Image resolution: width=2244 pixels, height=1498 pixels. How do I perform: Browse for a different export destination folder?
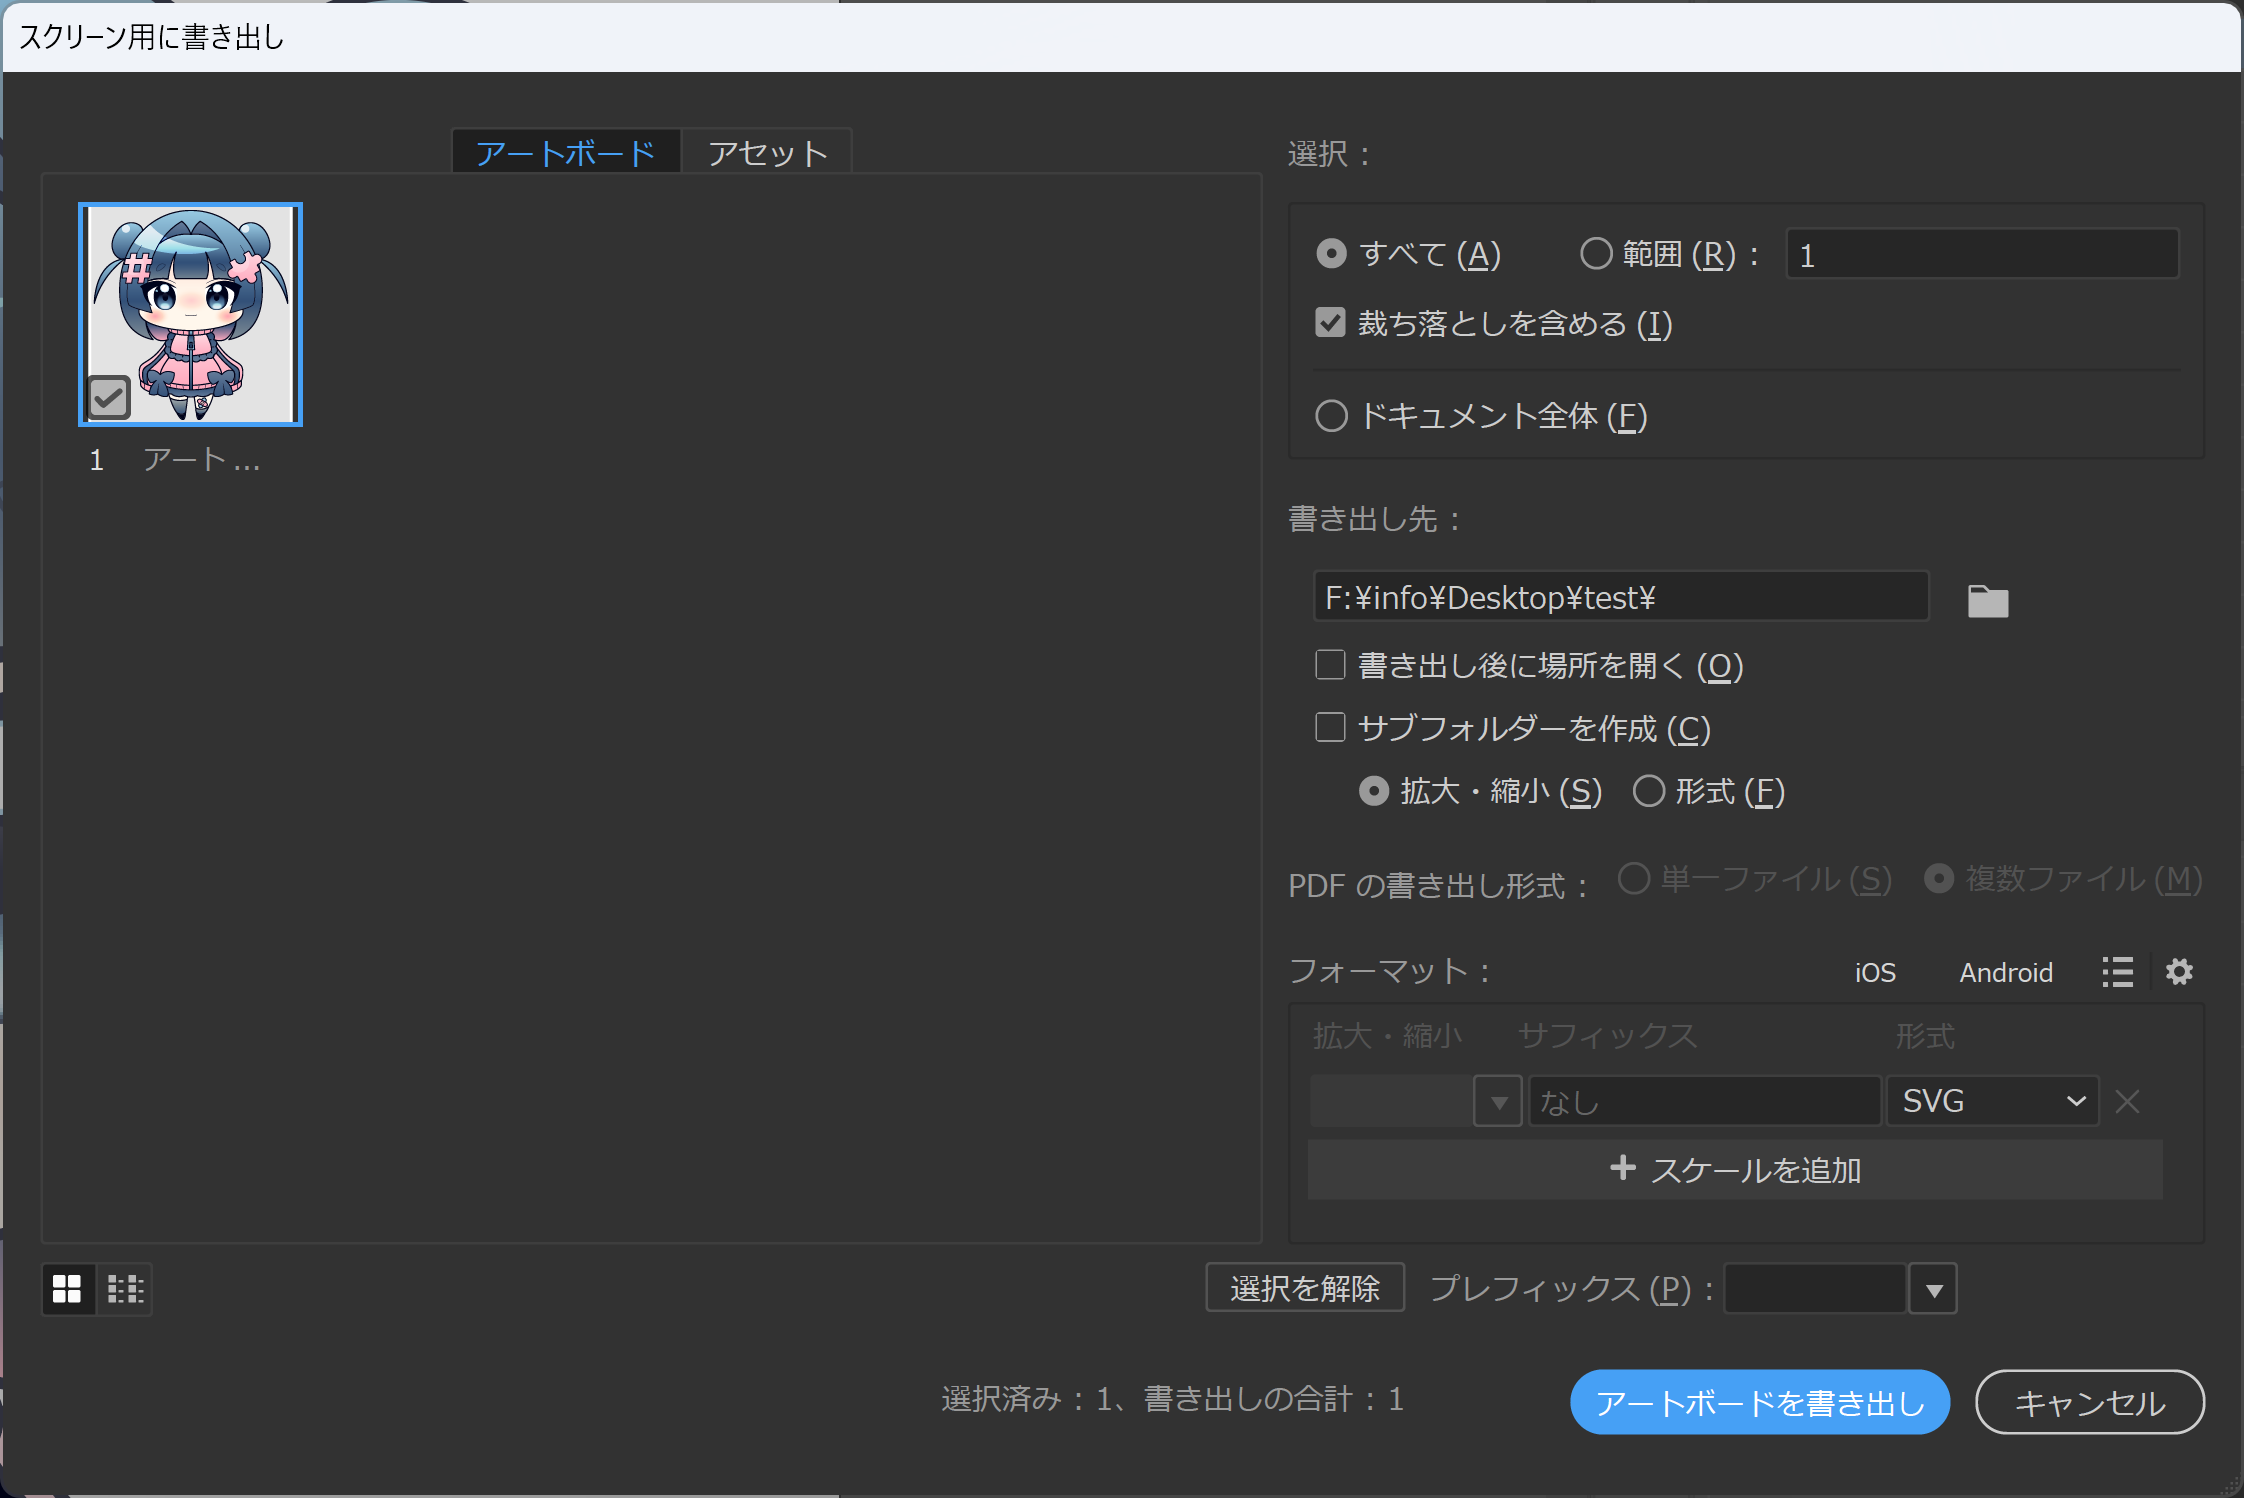click(x=1986, y=599)
